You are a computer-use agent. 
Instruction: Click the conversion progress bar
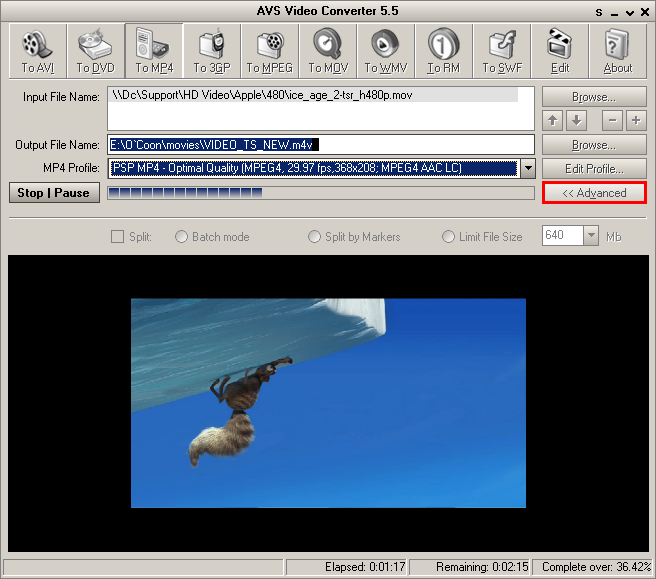tap(321, 193)
